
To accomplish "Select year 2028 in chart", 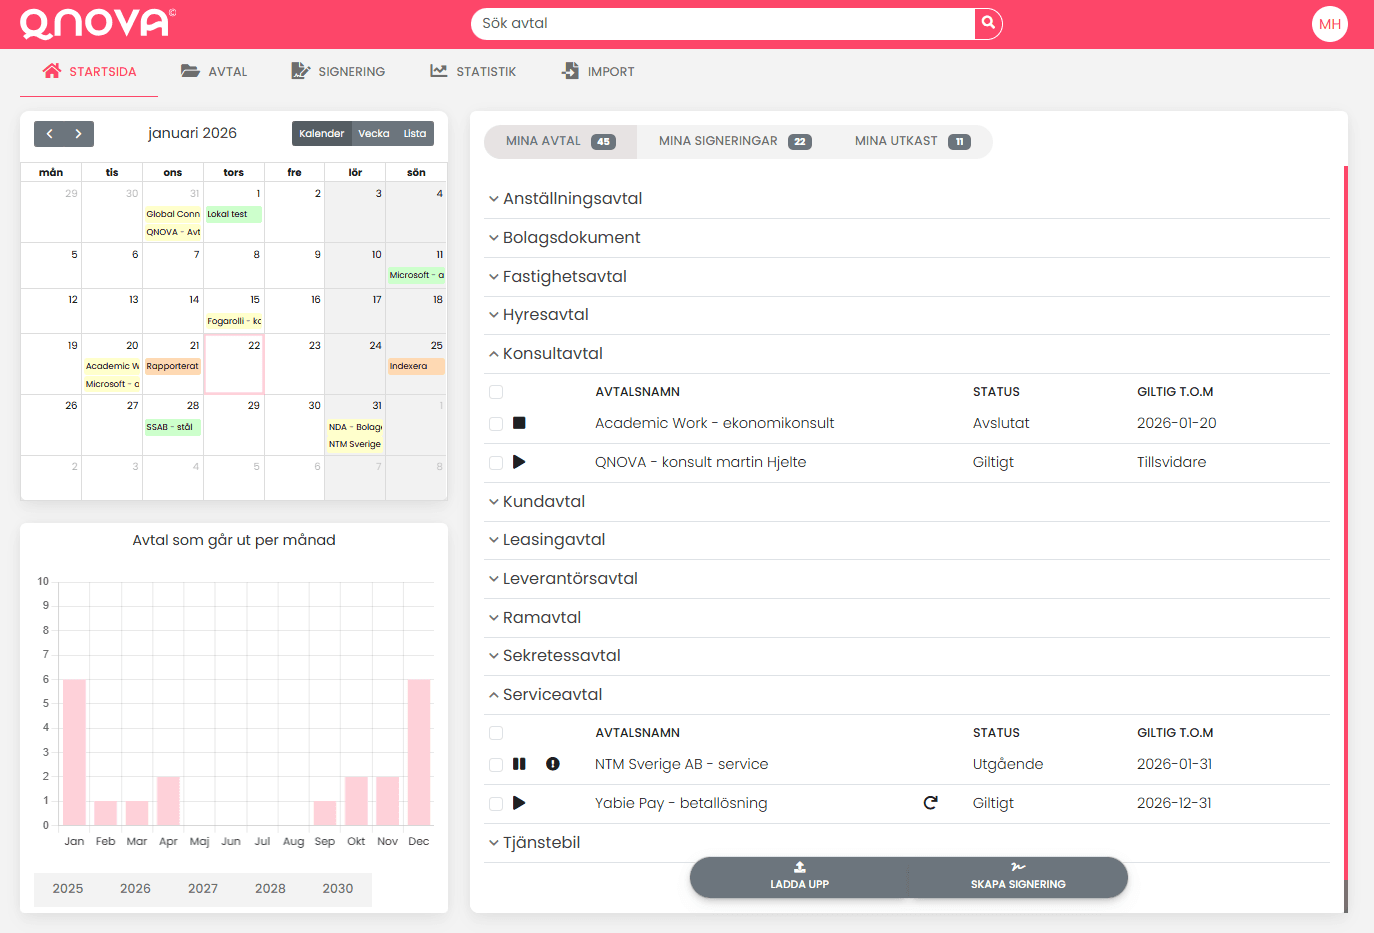I will pos(270,889).
